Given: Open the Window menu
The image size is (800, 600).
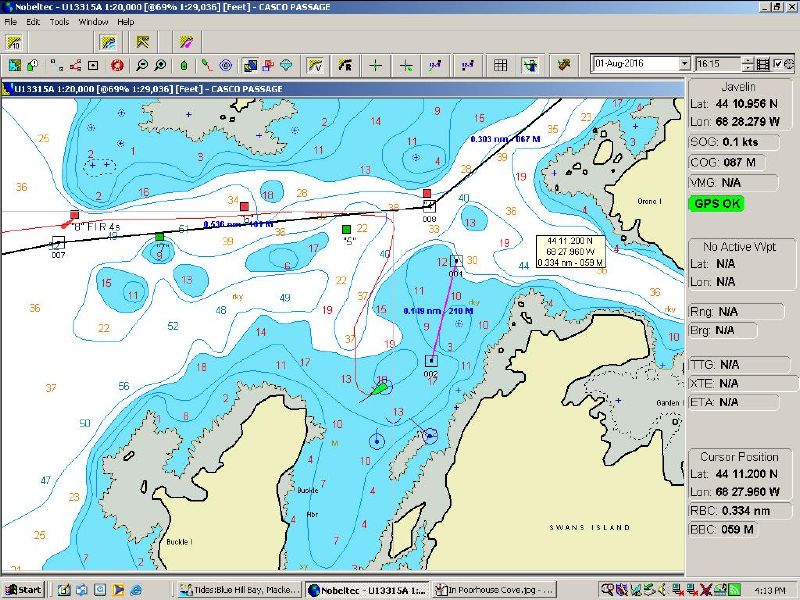Looking at the screenshot, I should pos(93,21).
